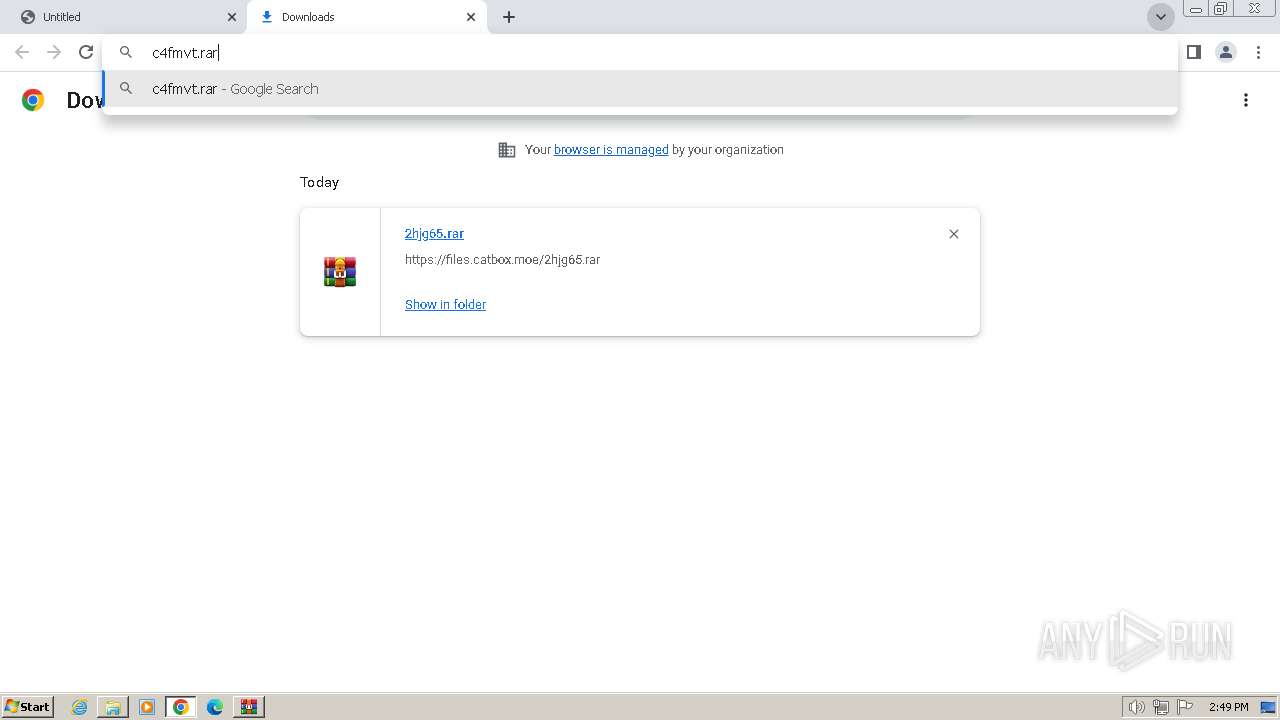The image size is (1280, 720).
Task: Open the 2hjg65.rar download link
Action: point(434,234)
